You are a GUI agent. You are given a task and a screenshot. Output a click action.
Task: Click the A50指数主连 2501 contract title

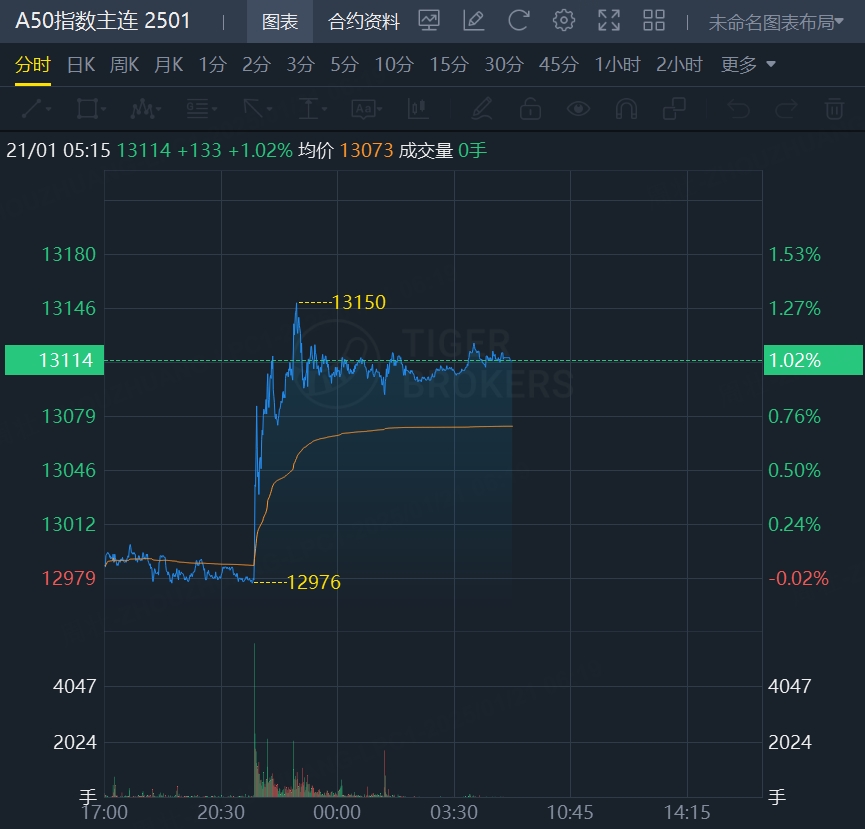[x=103, y=21]
